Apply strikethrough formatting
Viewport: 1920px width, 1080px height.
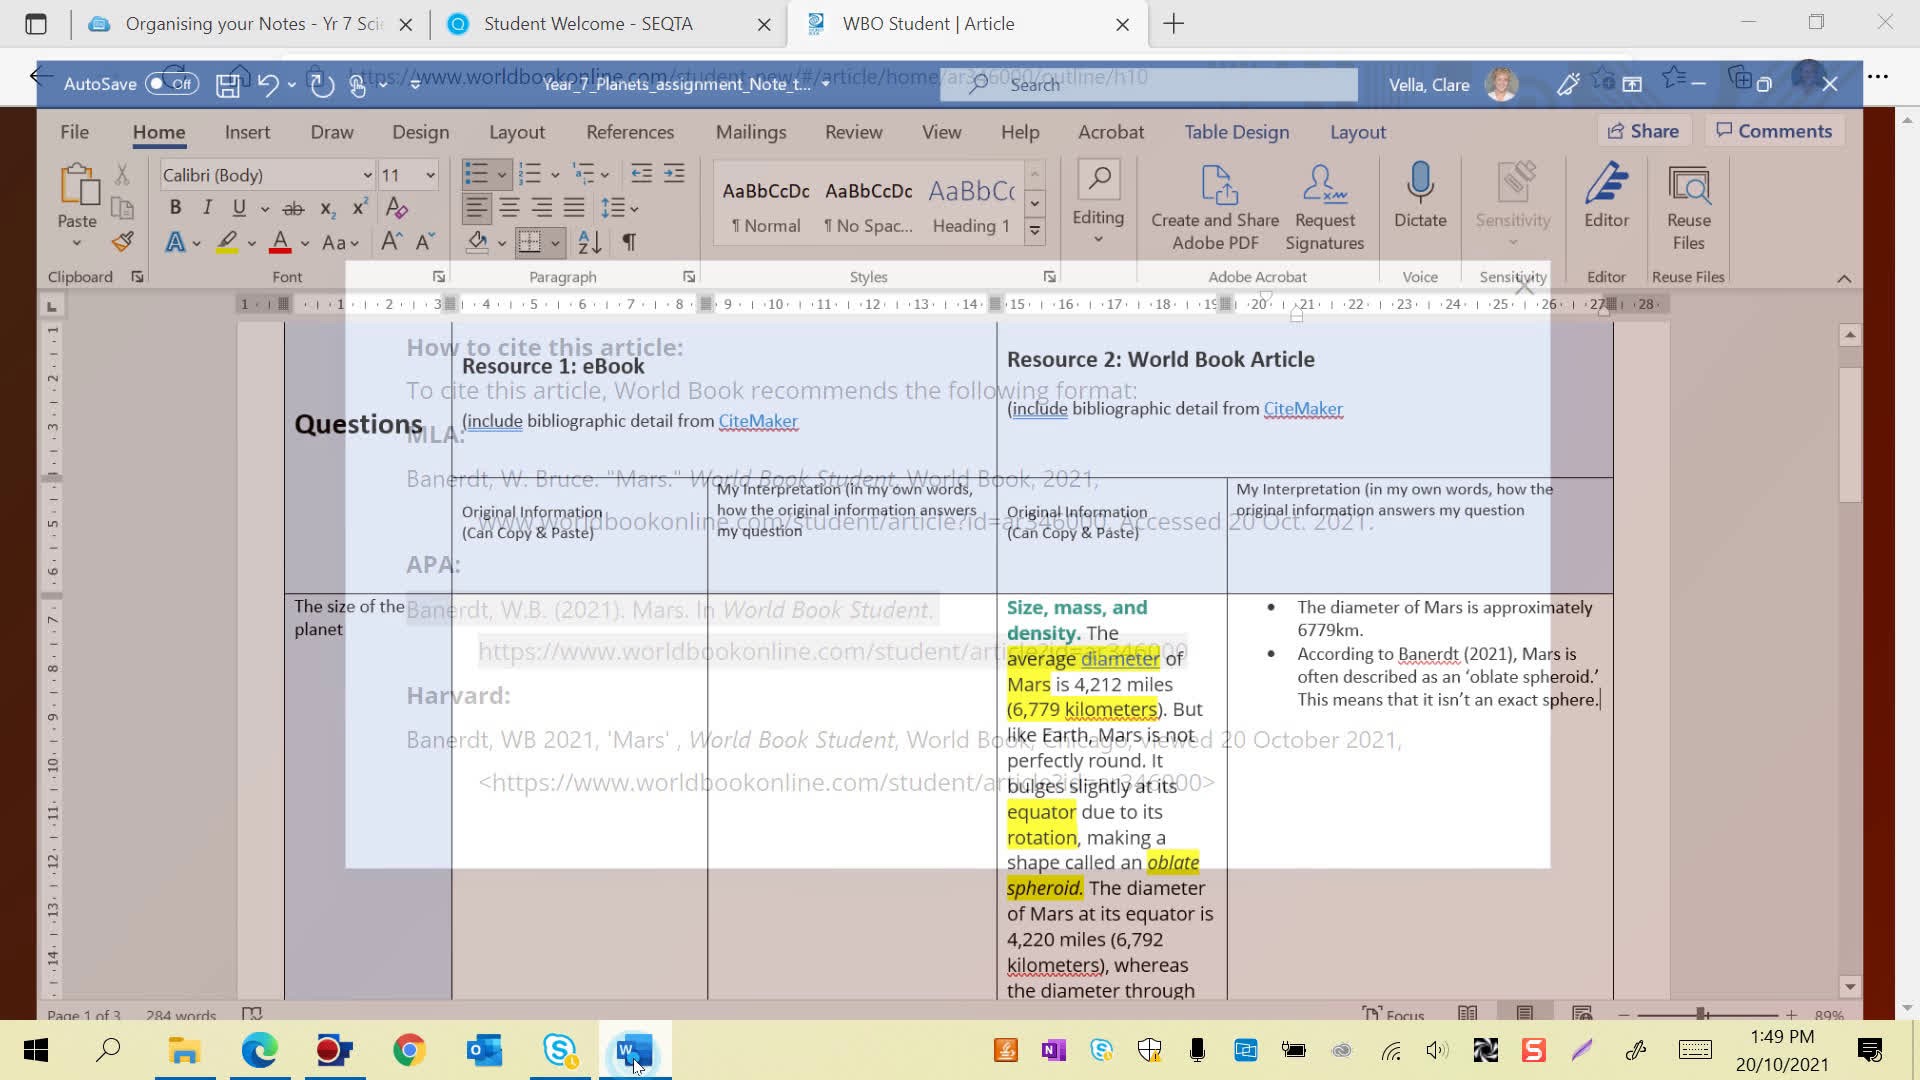tap(293, 209)
